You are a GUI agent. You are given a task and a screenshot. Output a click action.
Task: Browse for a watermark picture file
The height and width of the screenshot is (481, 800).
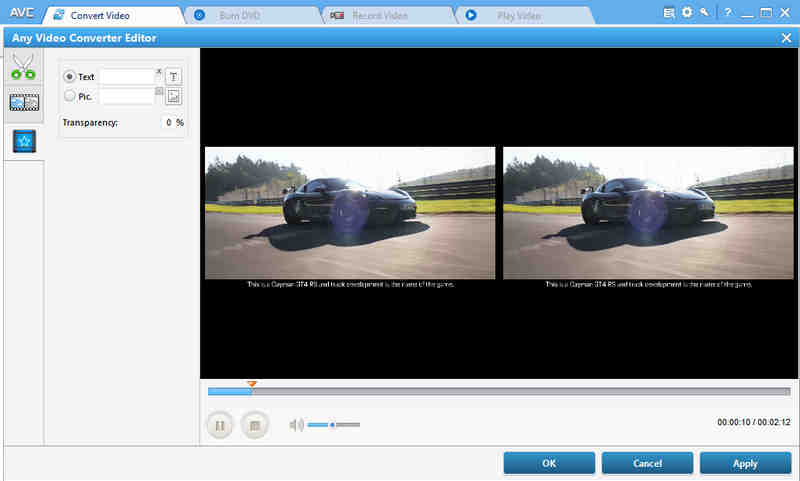pos(173,96)
